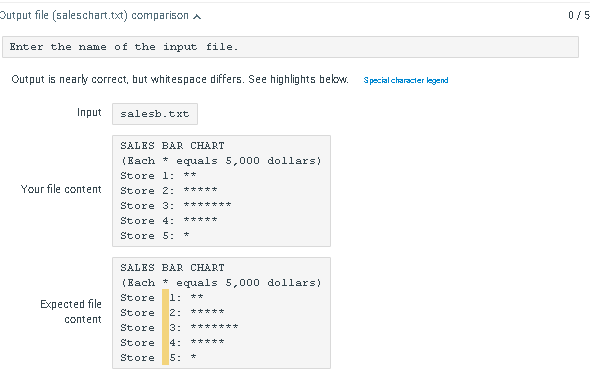602x385 pixels.
Task: Click the 'Input' label
Action: pos(89,112)
